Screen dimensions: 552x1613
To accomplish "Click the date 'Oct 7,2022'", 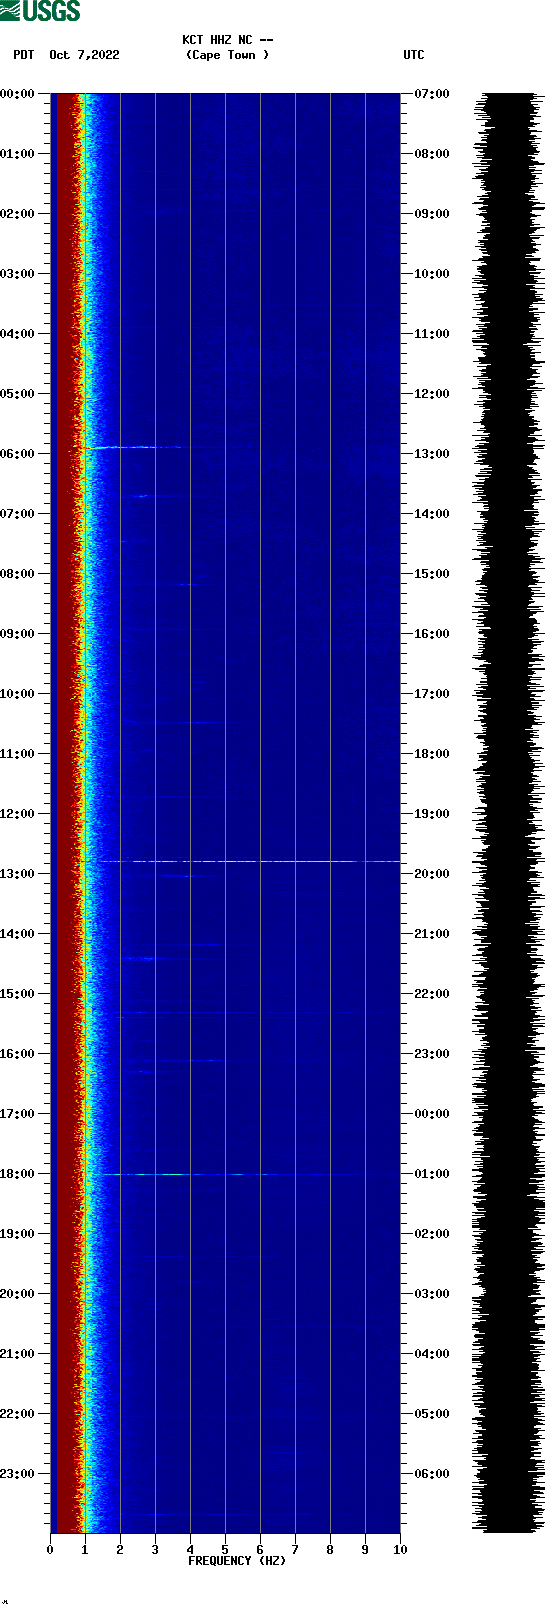I will click(x=84, y=55).
